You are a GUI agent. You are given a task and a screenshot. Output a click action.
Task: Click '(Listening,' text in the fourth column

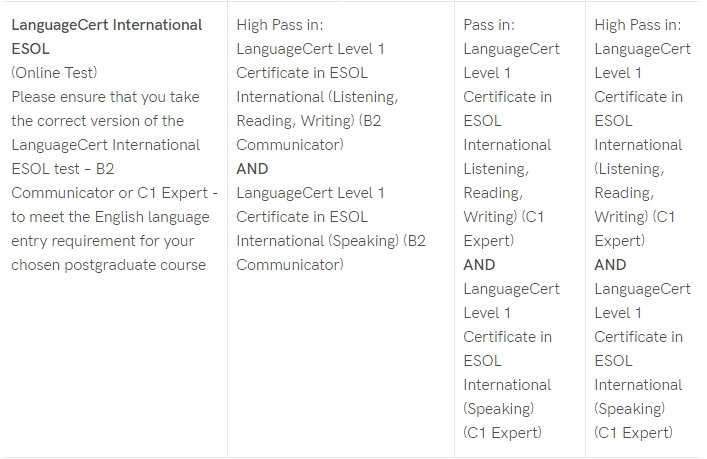[x=629, y=169]
